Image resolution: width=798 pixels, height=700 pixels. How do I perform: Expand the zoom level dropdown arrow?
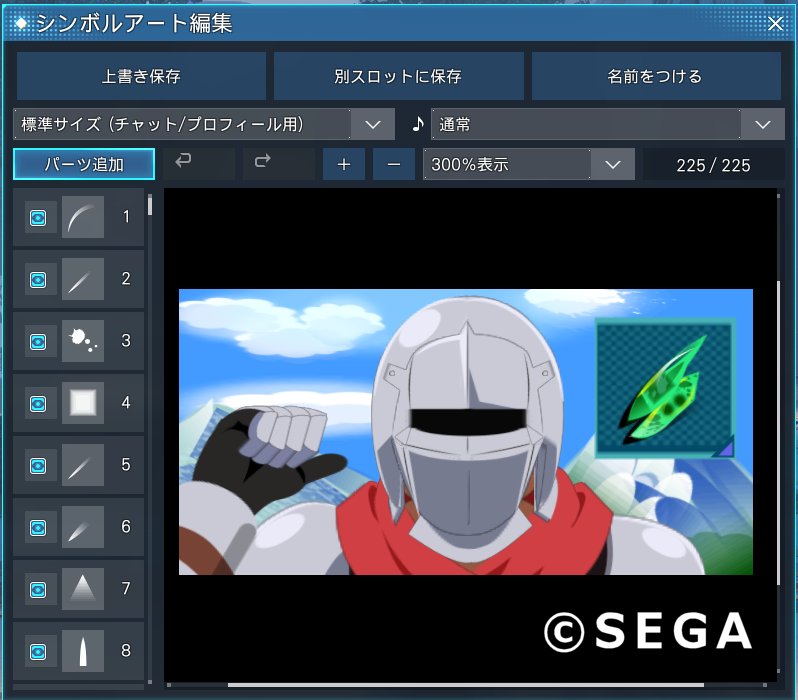613,164
